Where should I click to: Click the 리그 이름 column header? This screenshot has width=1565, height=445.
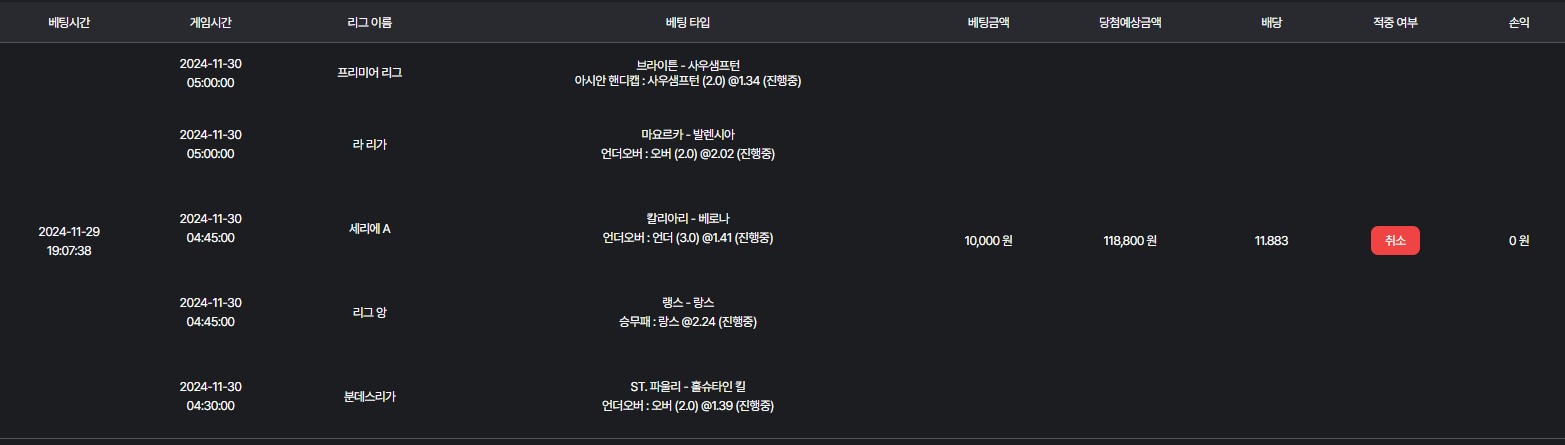(369, 22)
